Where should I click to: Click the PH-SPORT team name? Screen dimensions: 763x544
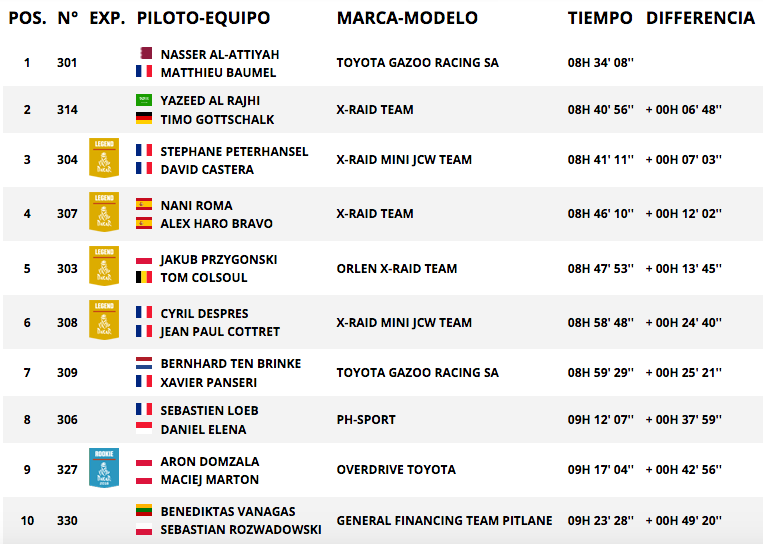366,419
